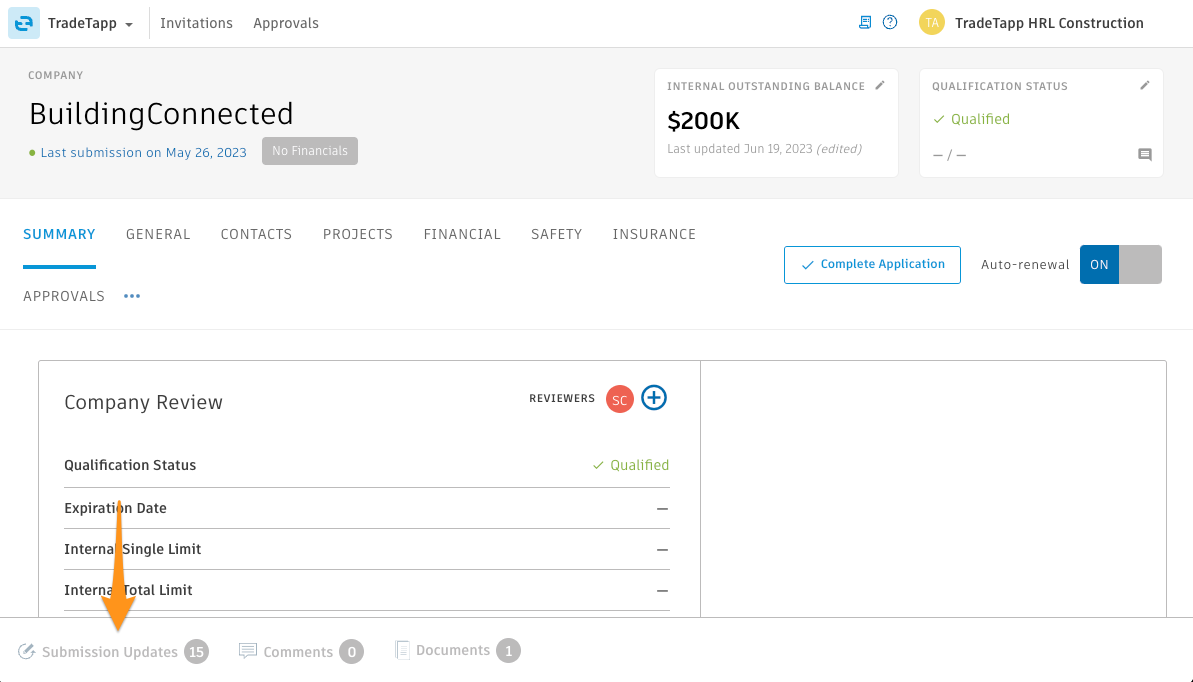The height and width of the screenshot is (682, 1193).
Task: Click the Documents page icon
Action: 402,650
